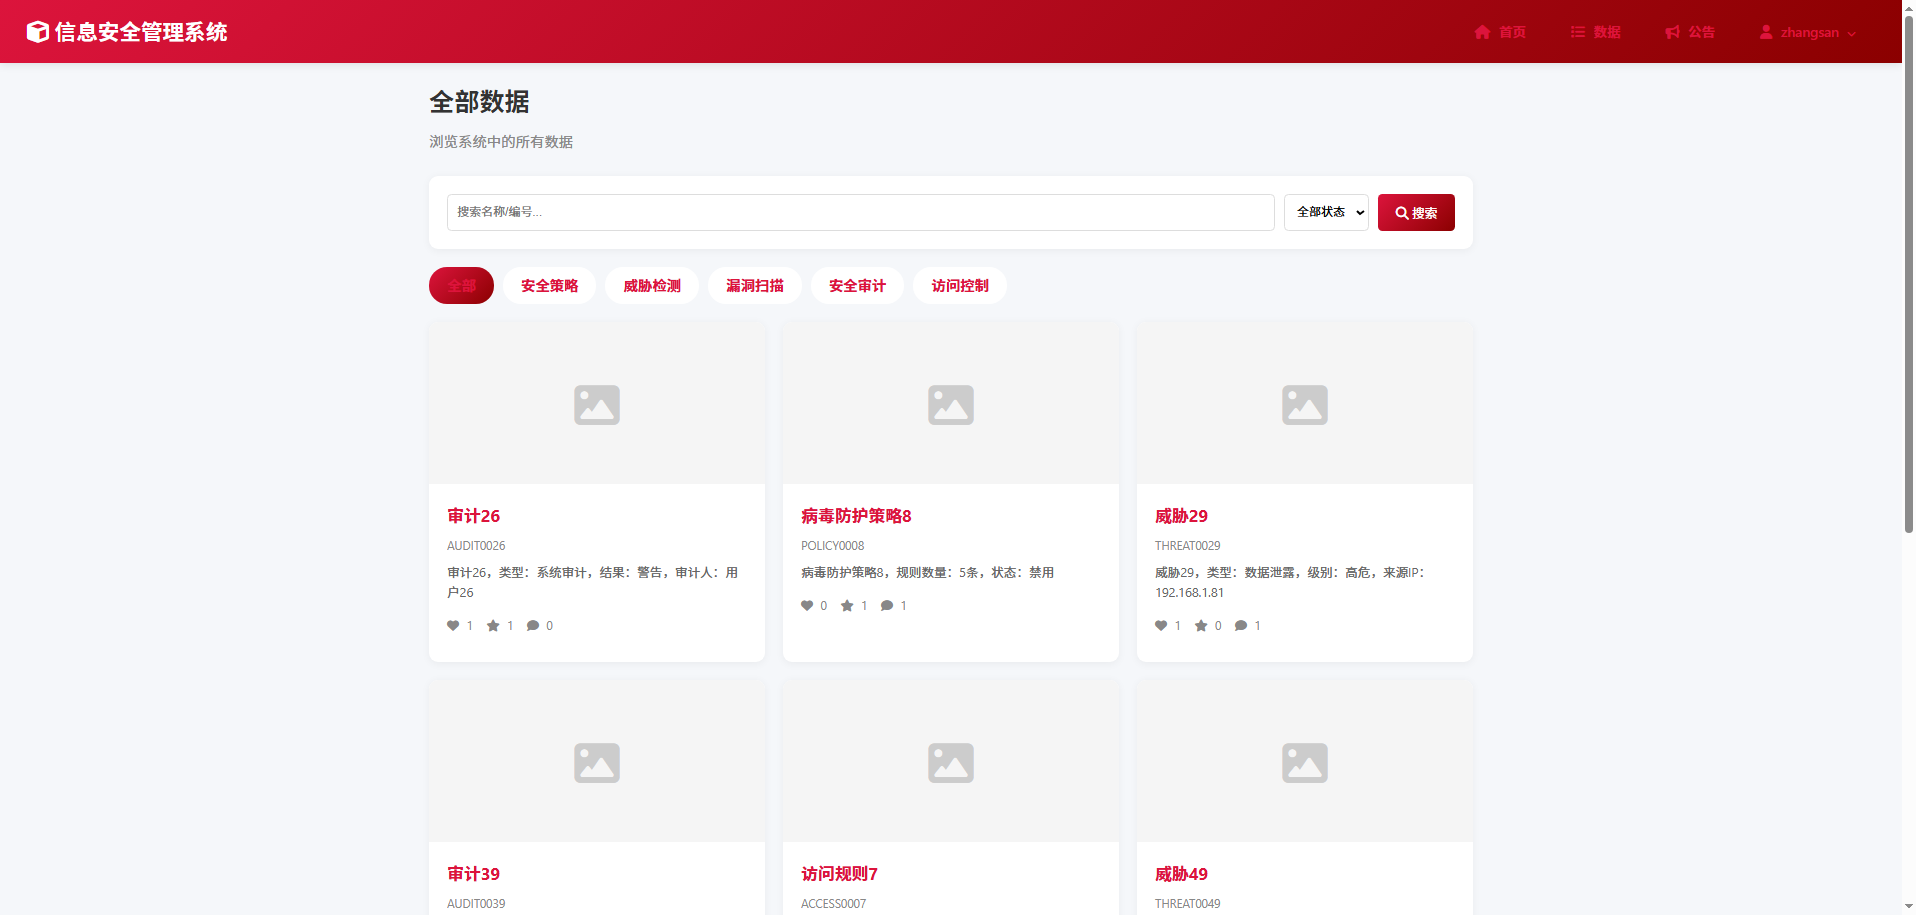This screenshot has width=1916, height=915.
Task: Open the zhangsan user menu chevron
Action: tap(1852, 34)
